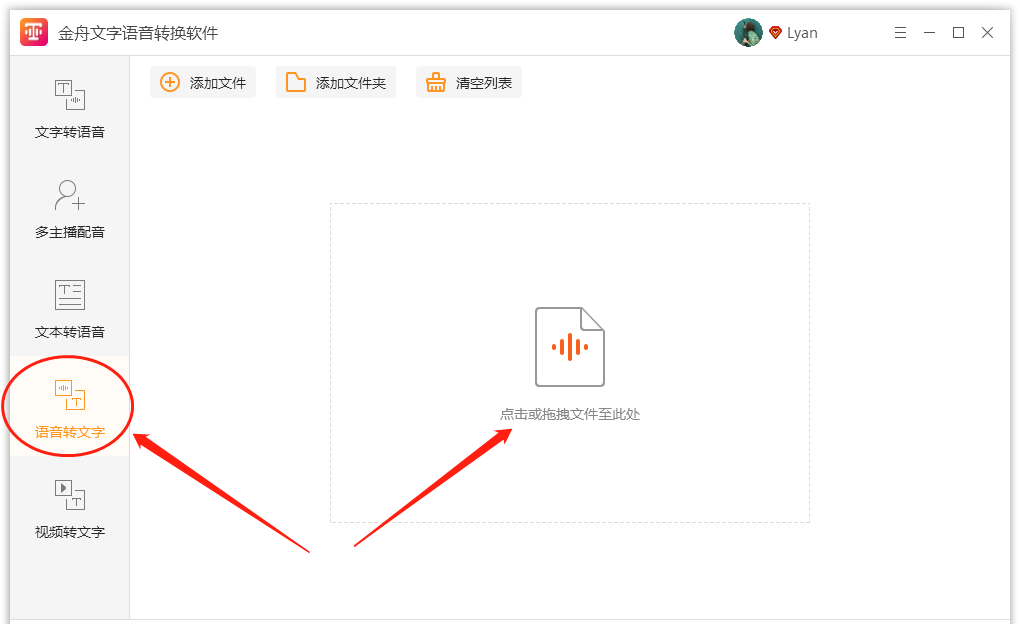Viewport: 1020px width, 624px height.
Task: Click the user avatar picture
Action: pyautogui.click(x=748, y=33)
